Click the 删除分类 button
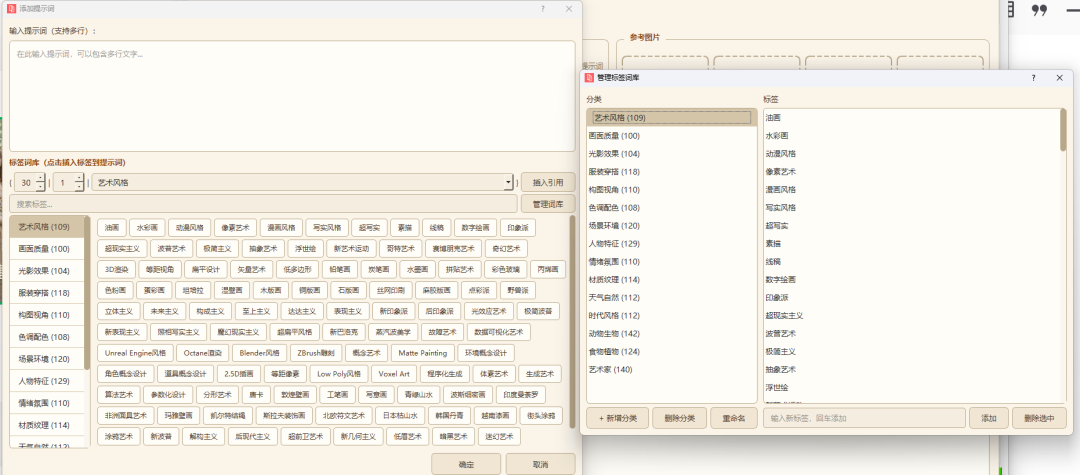This screenshot has width=1080, height=475. tap(679, 418)
